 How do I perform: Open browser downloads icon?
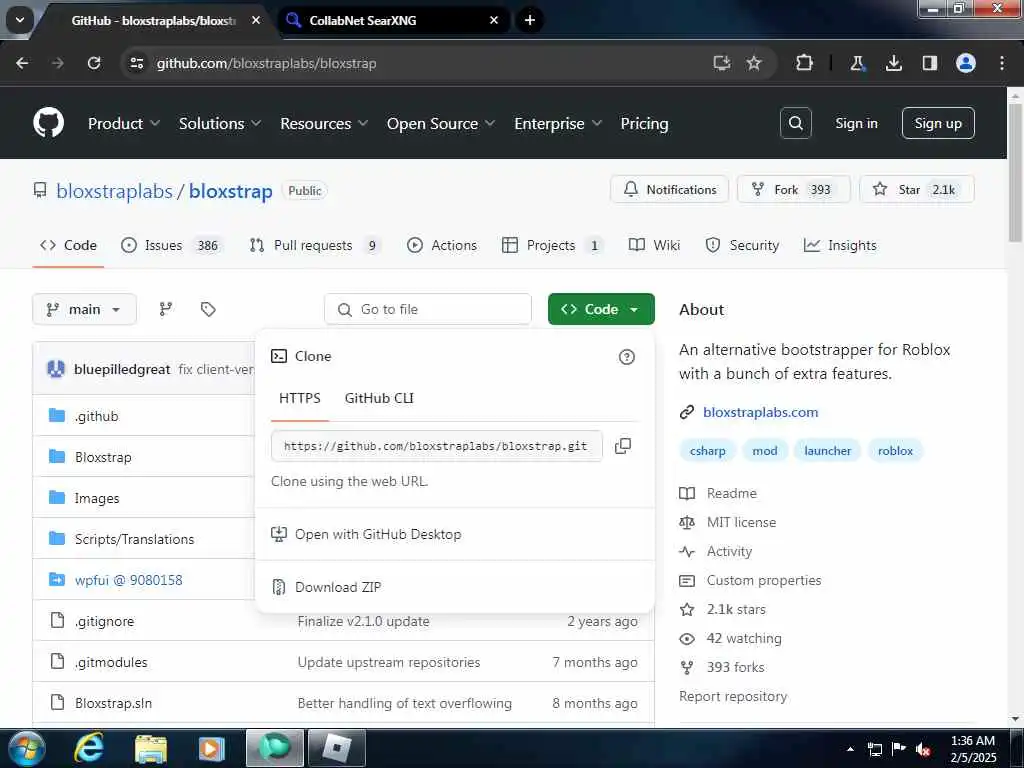[x=893, y=63]
